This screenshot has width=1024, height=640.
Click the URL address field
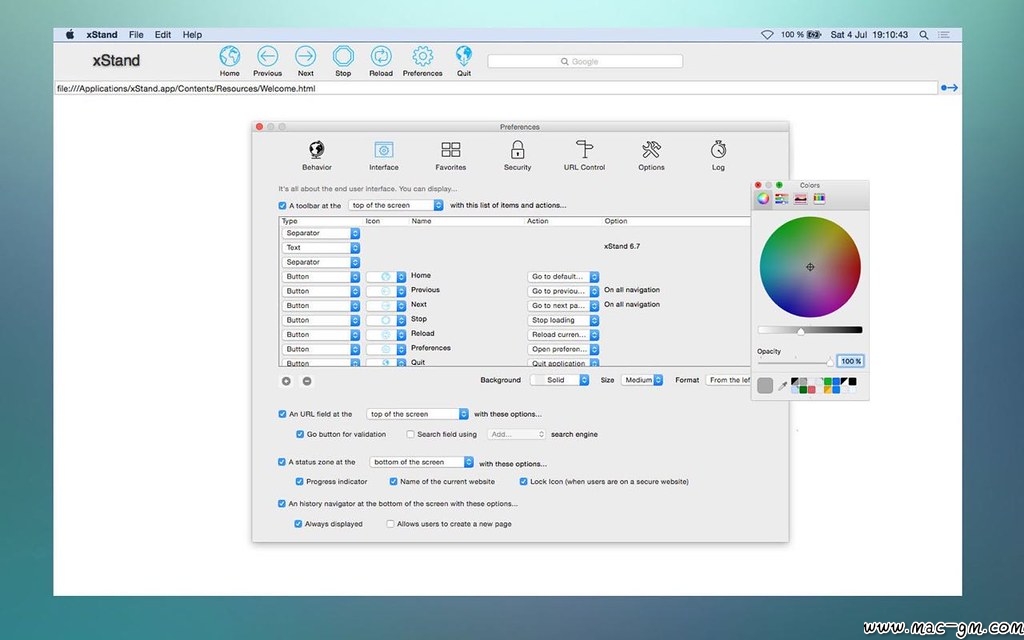(496, 88)
